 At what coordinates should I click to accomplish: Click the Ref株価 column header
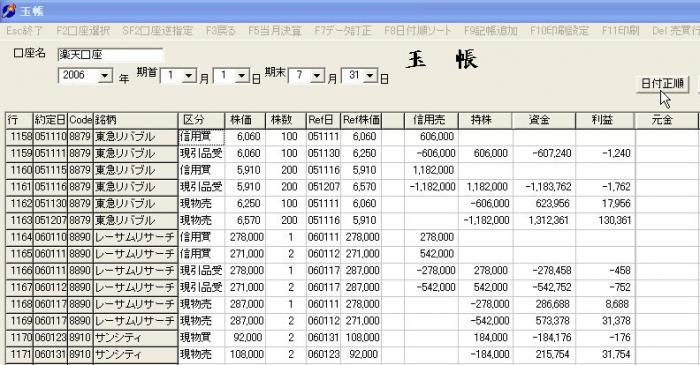click(x=361, y=120)
